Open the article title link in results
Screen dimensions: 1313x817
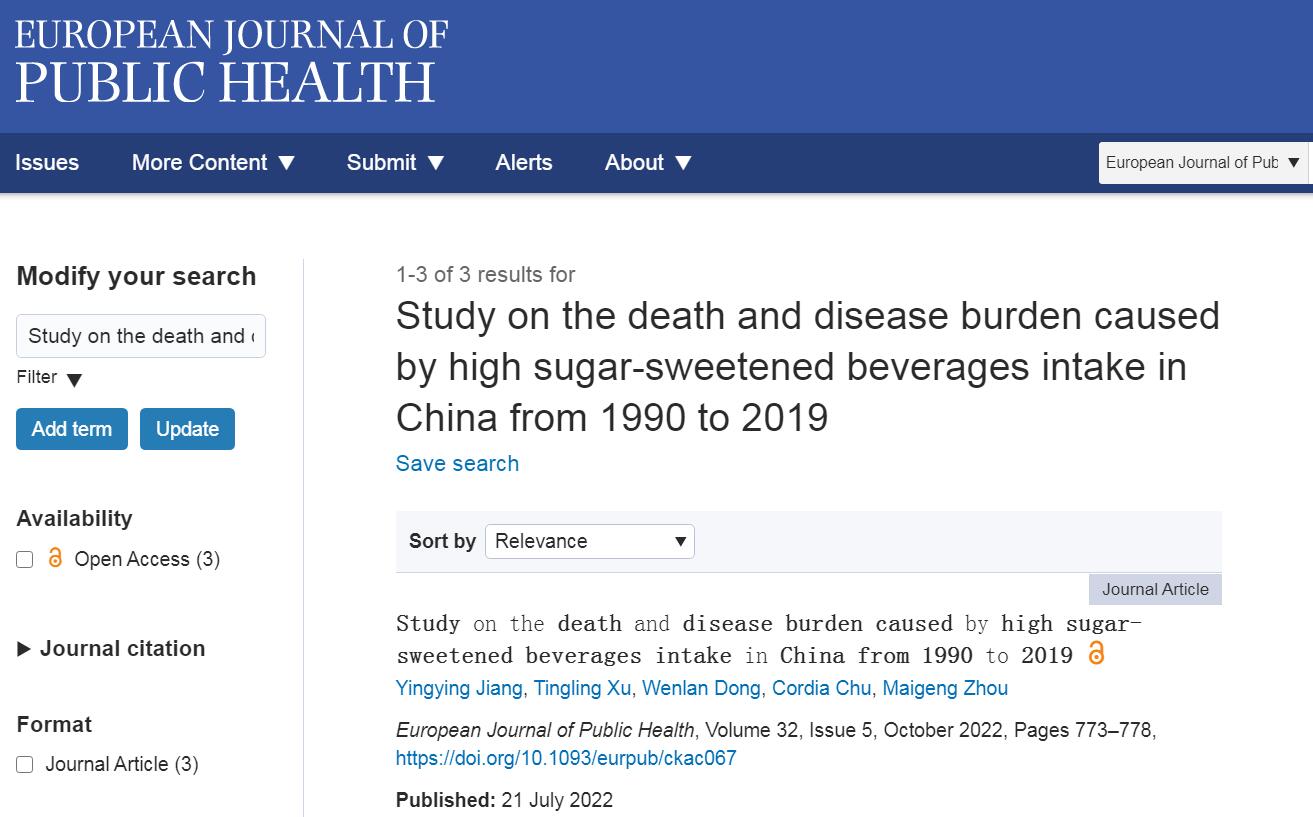click(769, 639)
